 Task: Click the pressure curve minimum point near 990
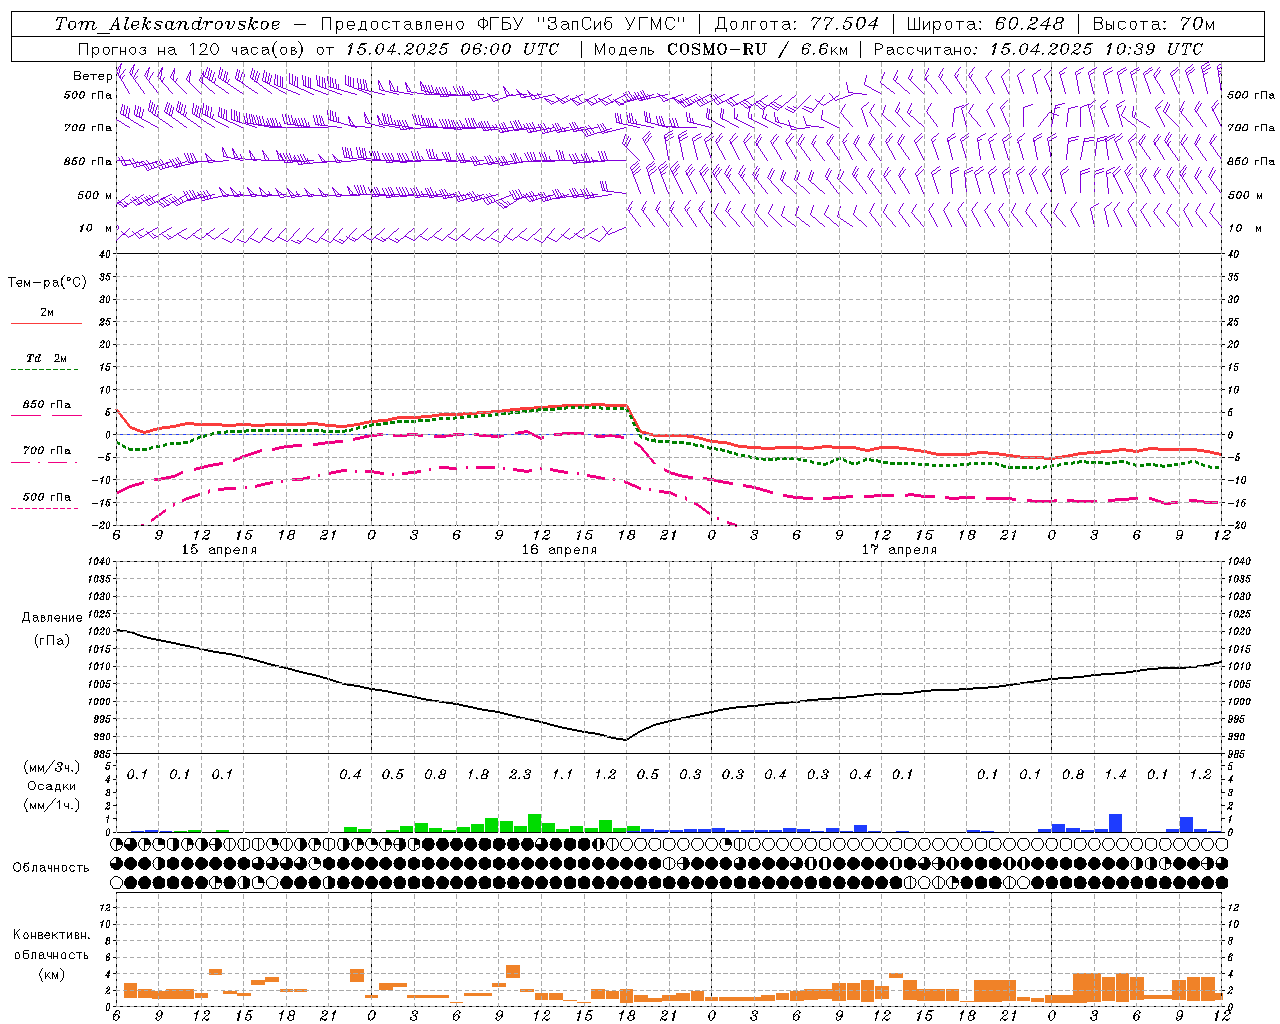pos(625,740)
